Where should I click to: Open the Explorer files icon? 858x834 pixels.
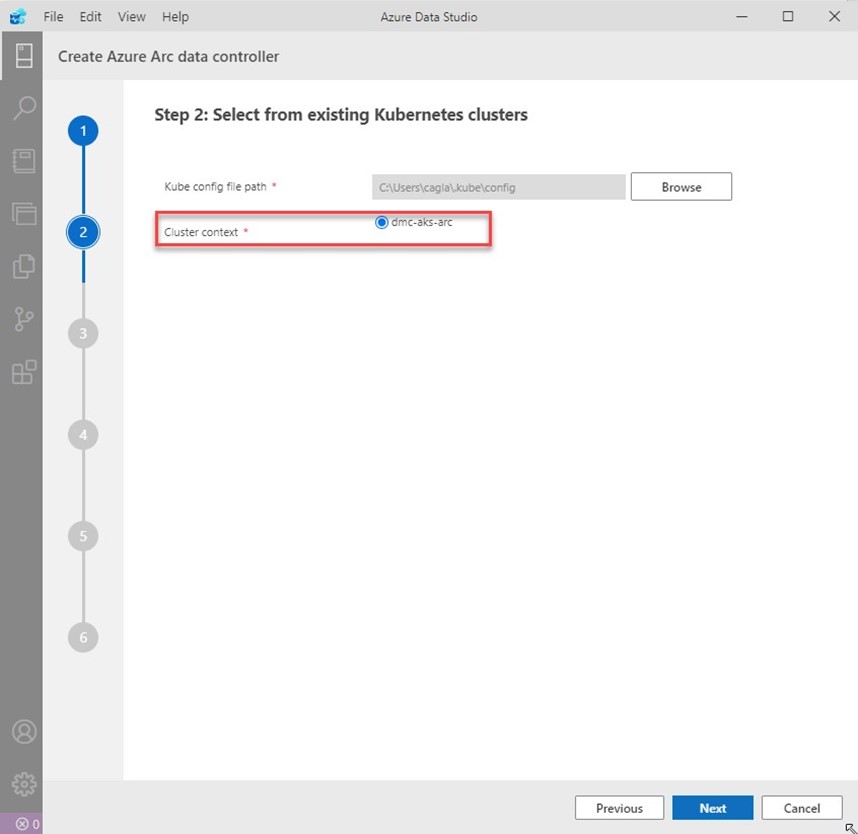[x=23, y=266]
